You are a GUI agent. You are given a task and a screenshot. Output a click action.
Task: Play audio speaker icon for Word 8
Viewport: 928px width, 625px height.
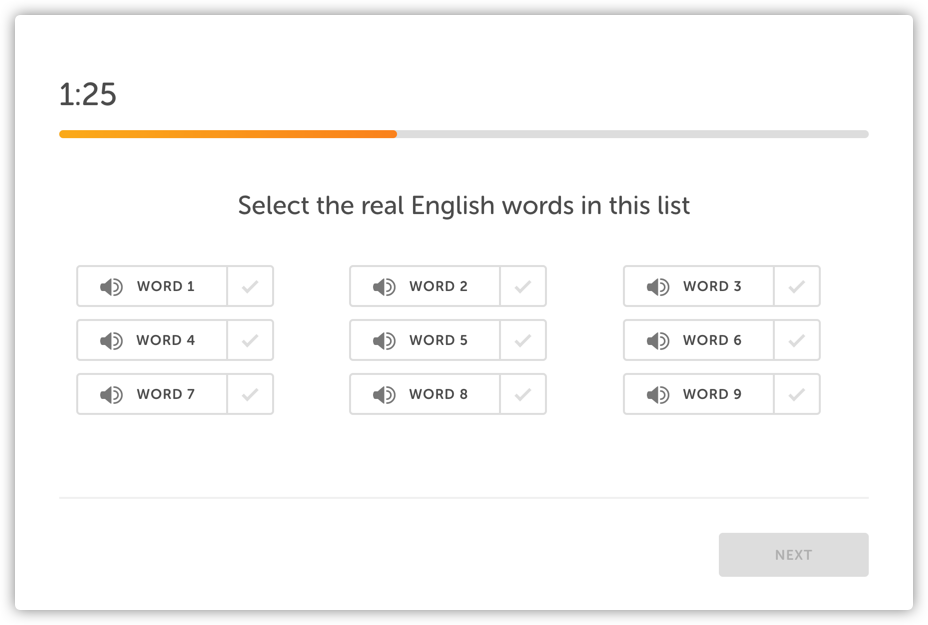[384, 395]
